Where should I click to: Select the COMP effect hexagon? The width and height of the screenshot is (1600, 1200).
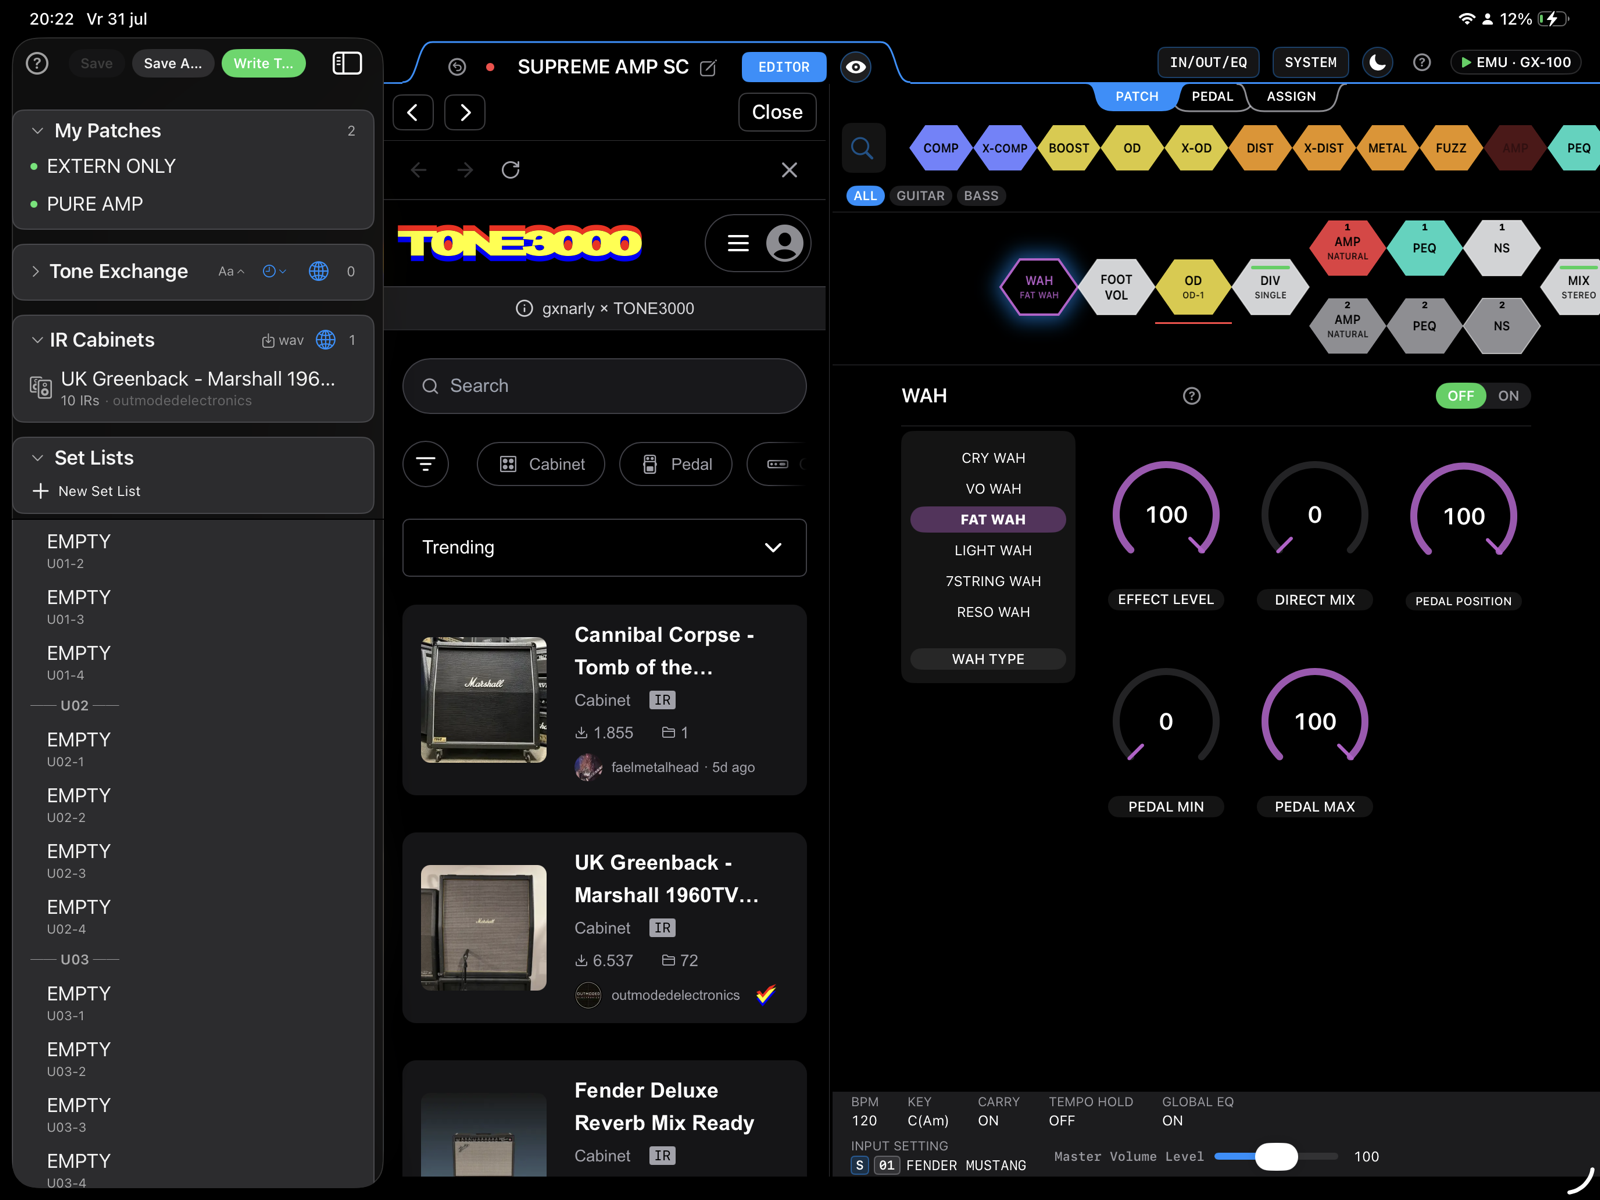(x=941, y=148)
